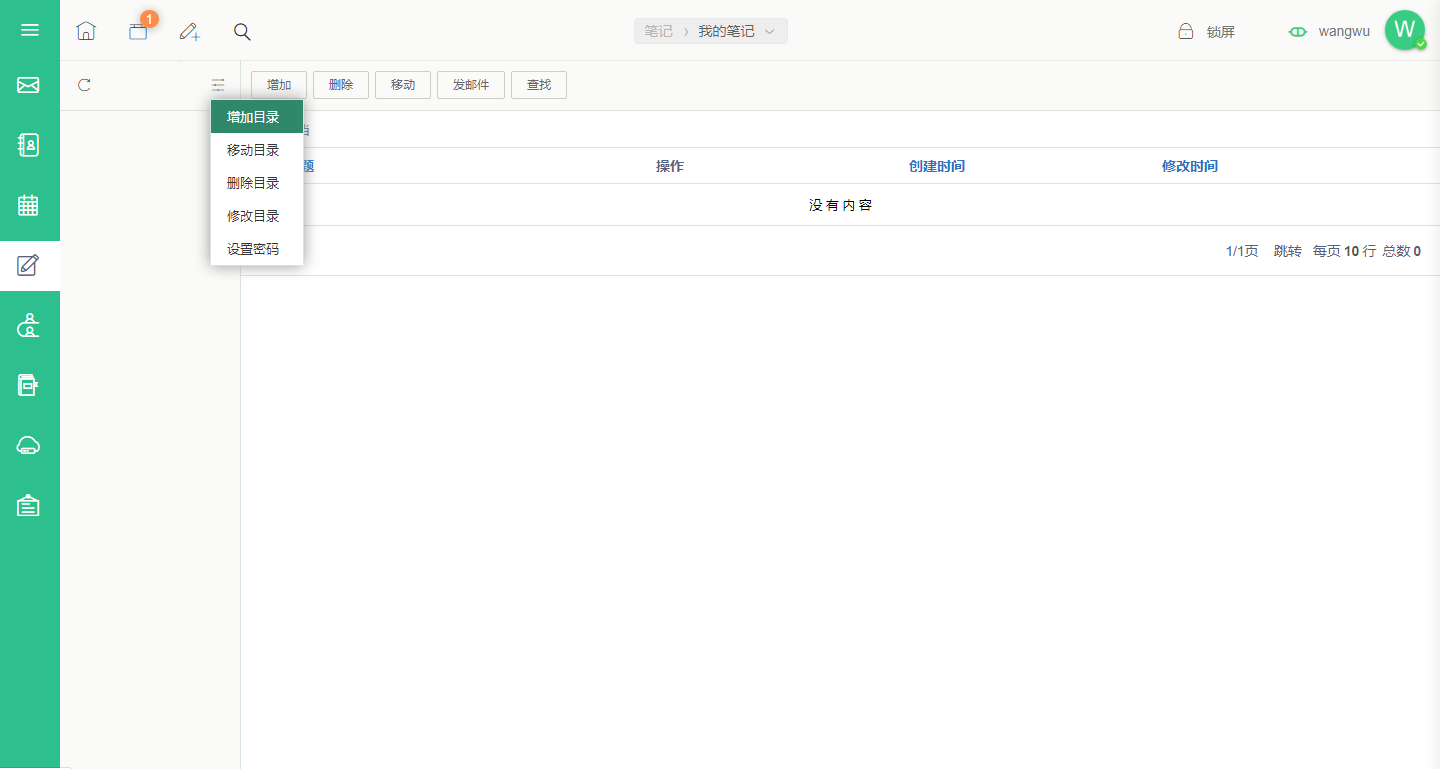Toggle the green eye icon beside wangwu
Viewport: 1440px width, 769px height.
coord(1298,32)
